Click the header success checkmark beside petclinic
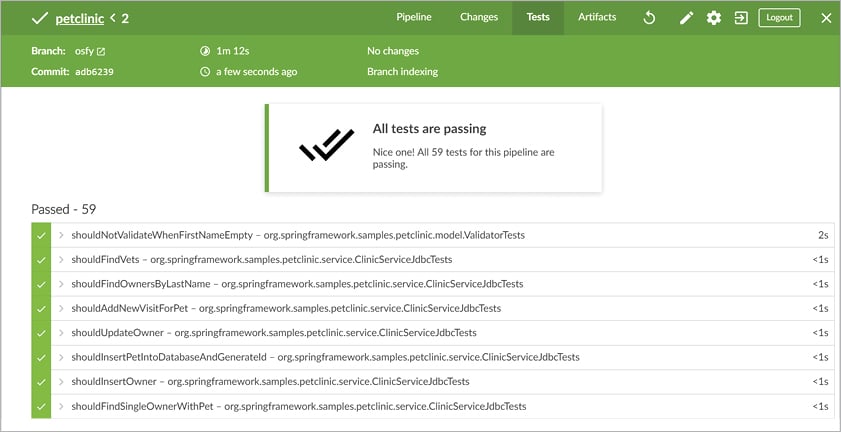 click(40, 18)
